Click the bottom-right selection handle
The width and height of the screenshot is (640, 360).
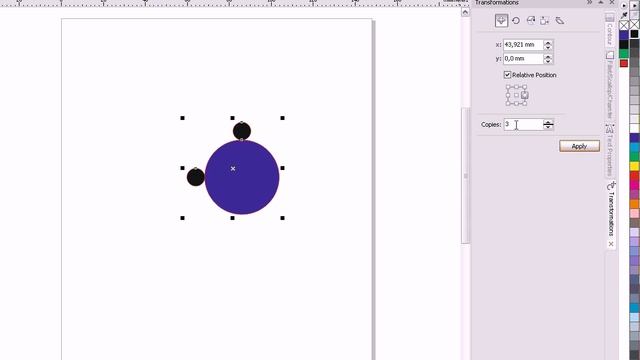[x=282, y=218]
